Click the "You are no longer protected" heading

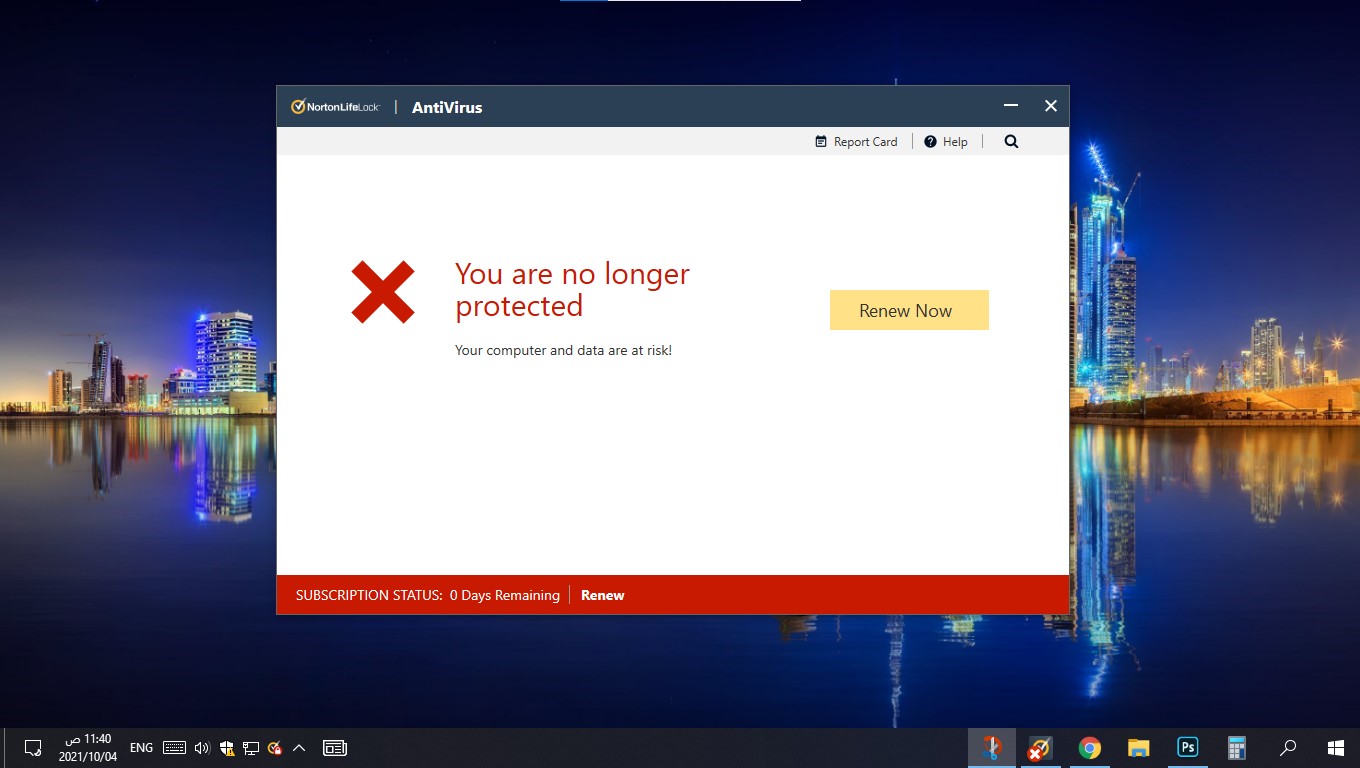point(572,290)
